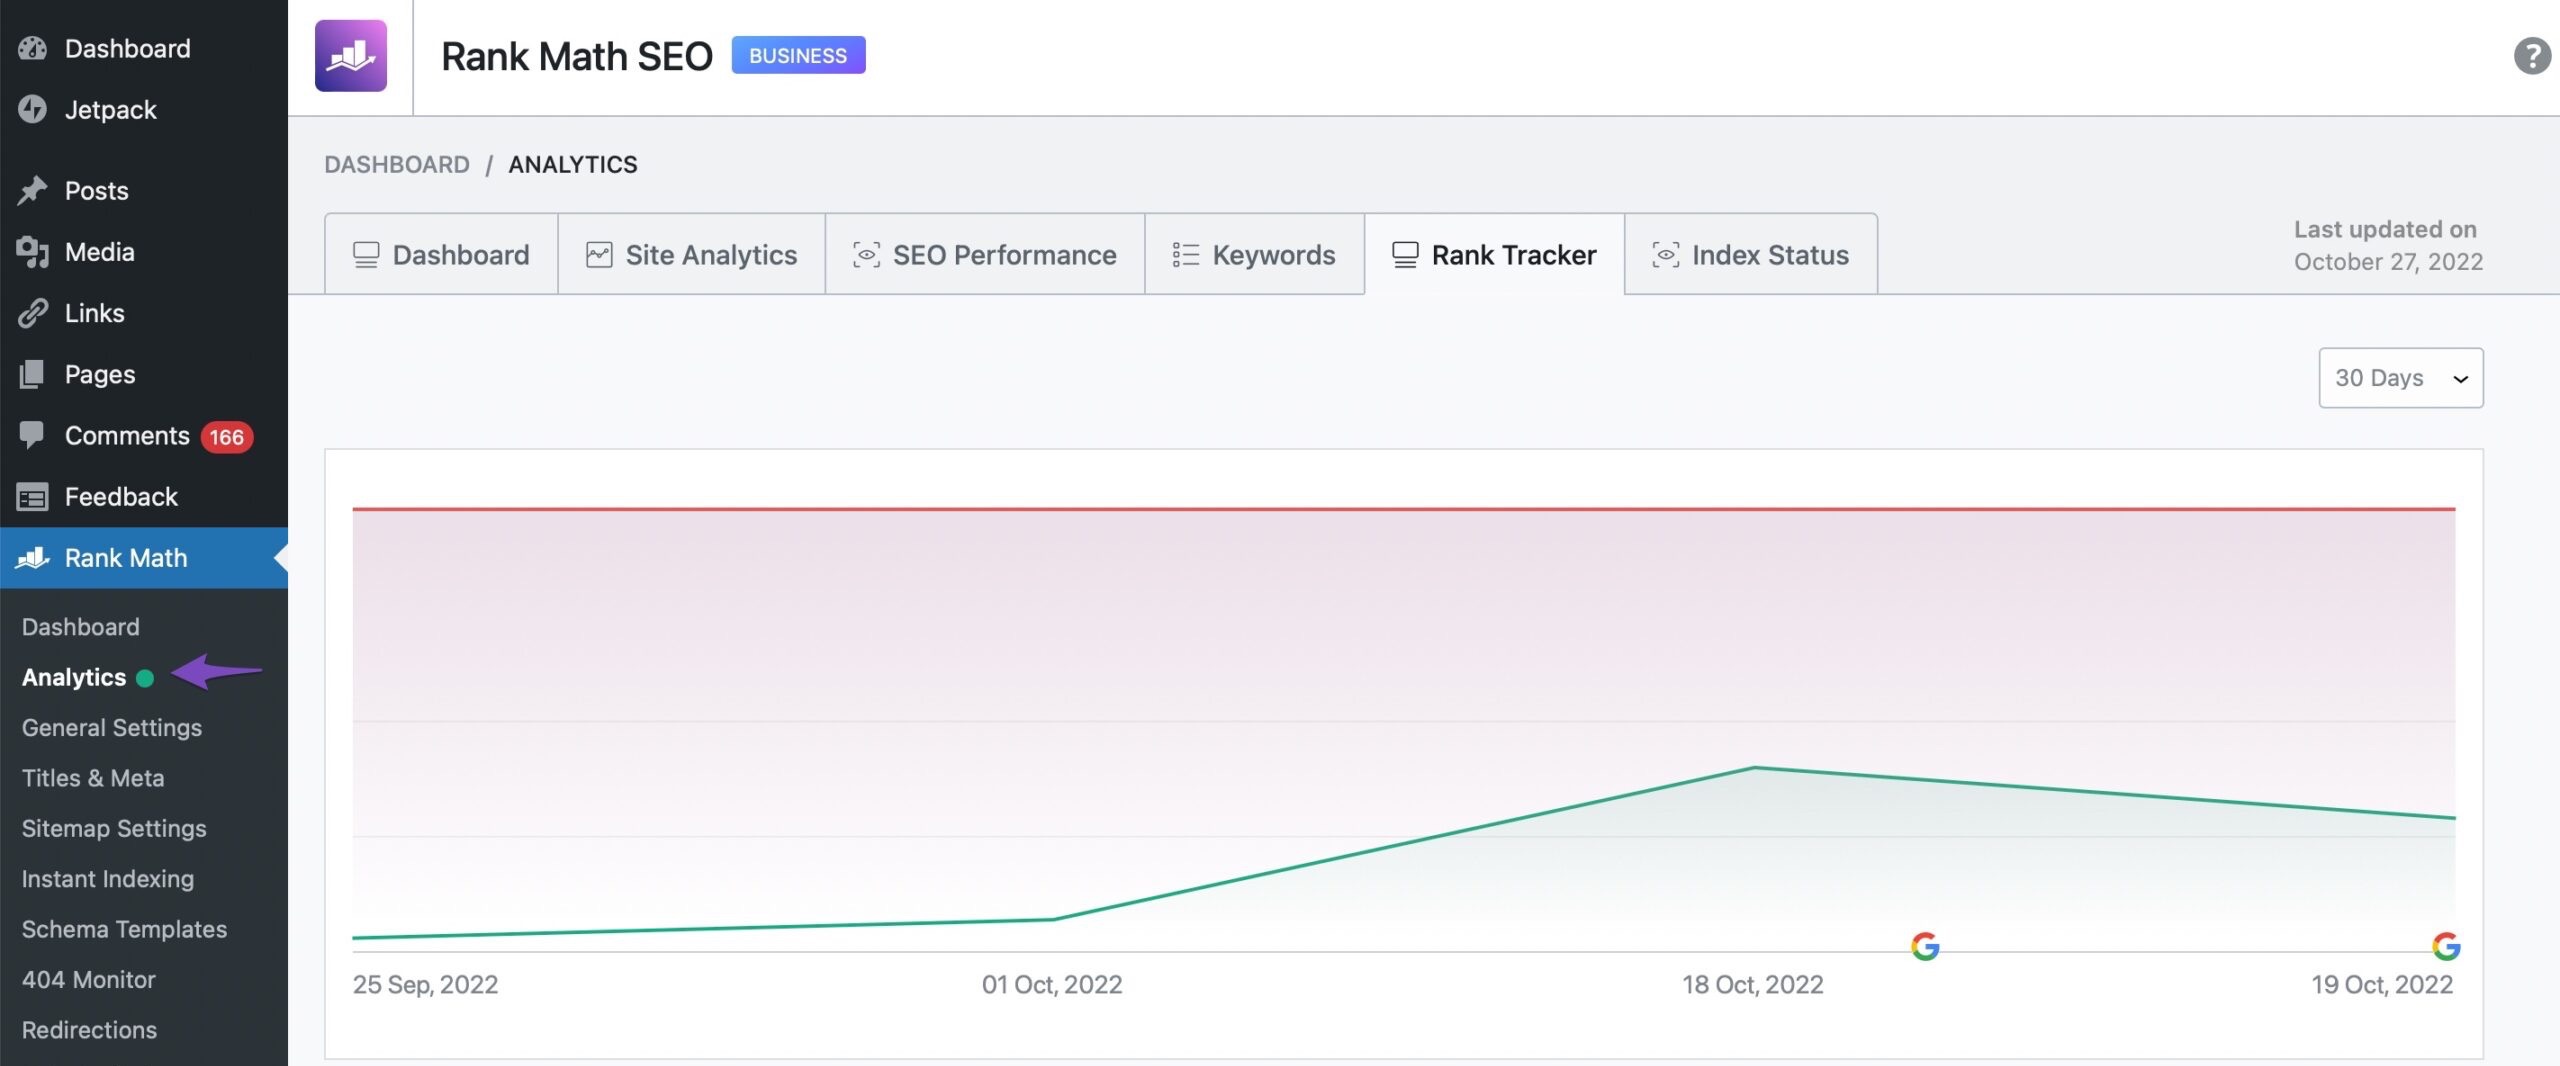Click the Rank Math sidebar icon

tap(32, 558)
